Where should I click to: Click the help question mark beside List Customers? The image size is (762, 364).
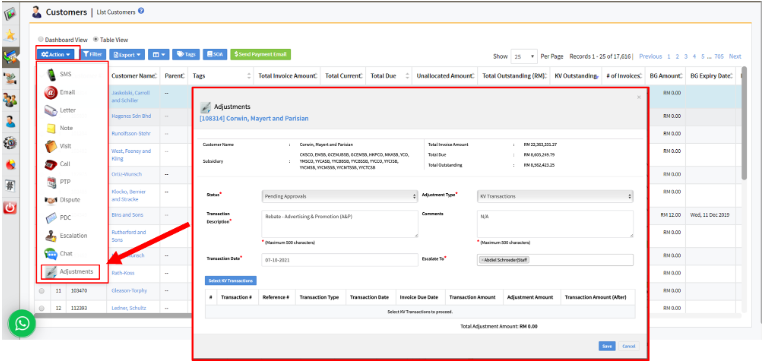(141, 11)
